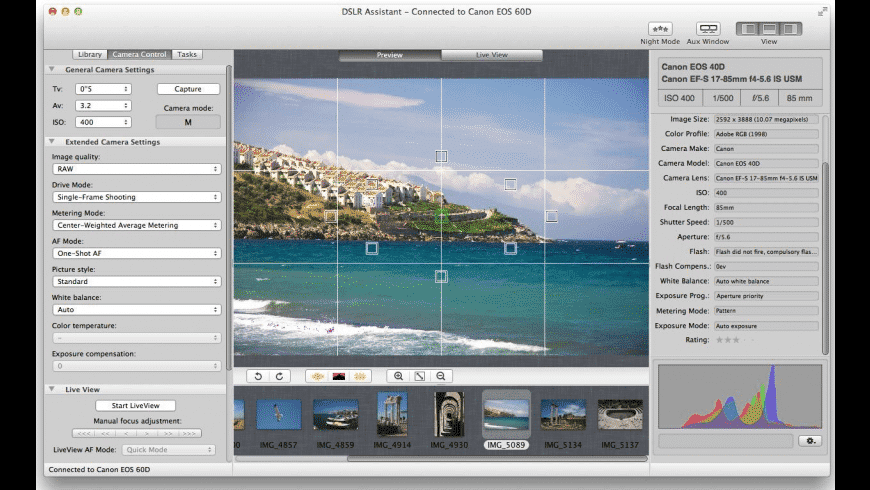Switch to the Live View tab
The width and height of the screenshot is (870, 490).
(x=492, y=55)
